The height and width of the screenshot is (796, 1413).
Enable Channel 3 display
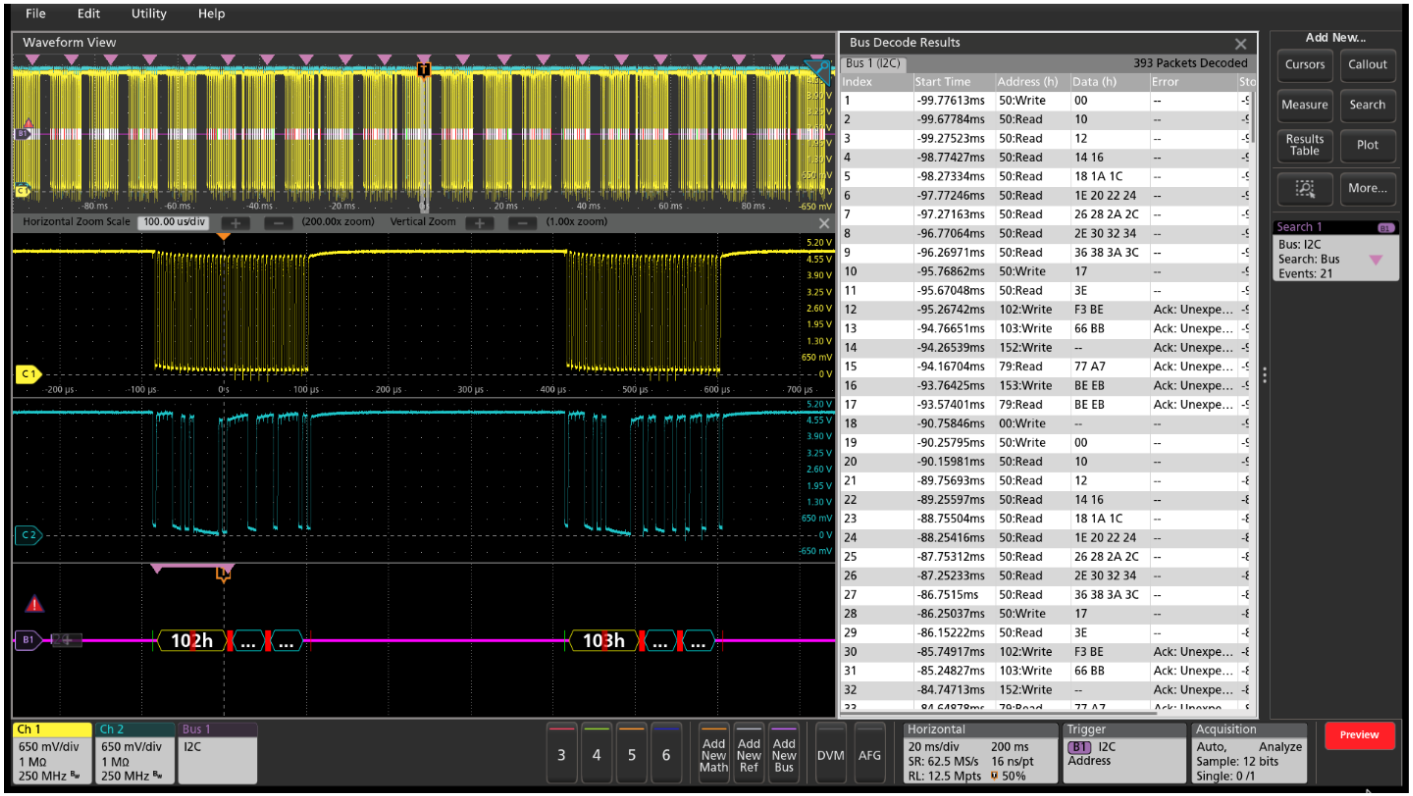561,755
